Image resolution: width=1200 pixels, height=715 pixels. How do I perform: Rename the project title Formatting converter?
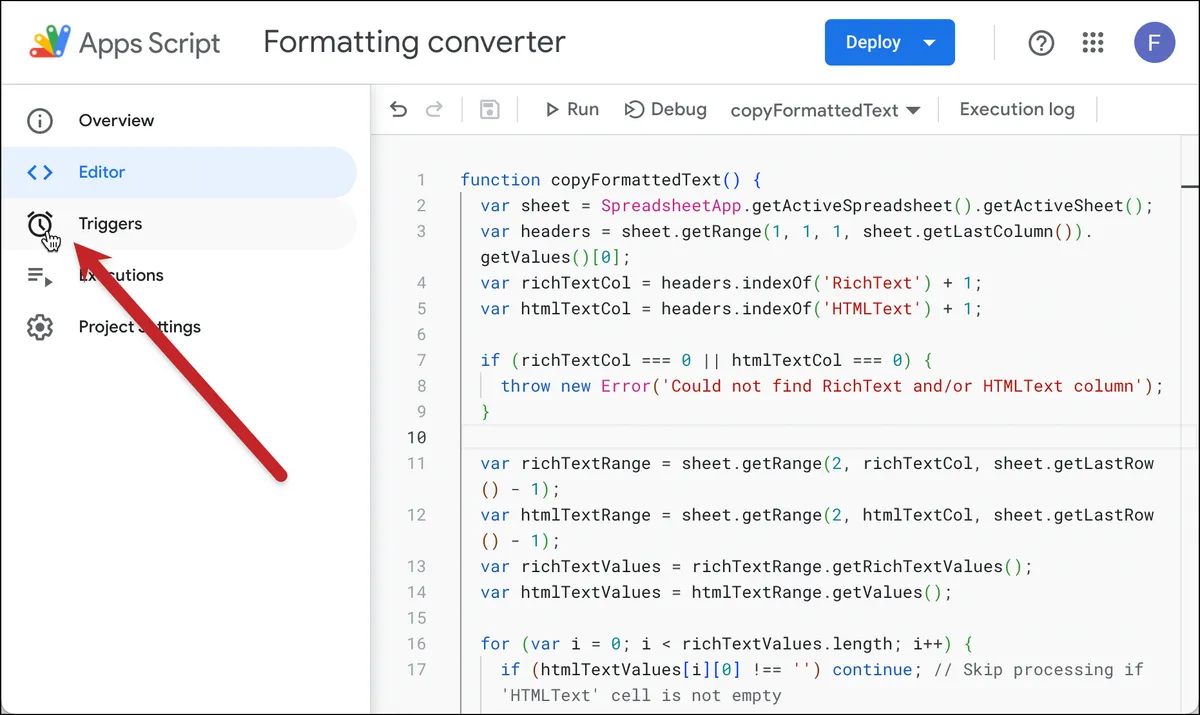414,42
